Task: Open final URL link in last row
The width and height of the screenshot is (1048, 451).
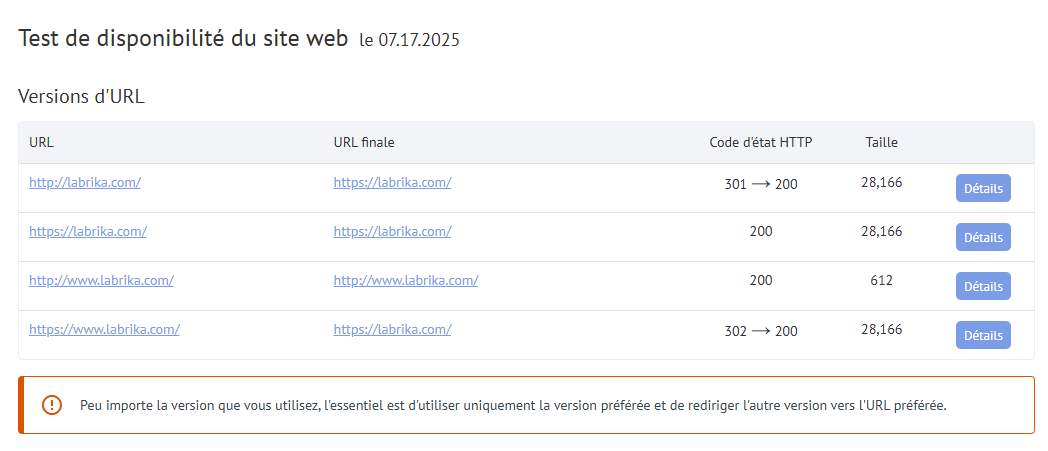Action: click(392, 329)
